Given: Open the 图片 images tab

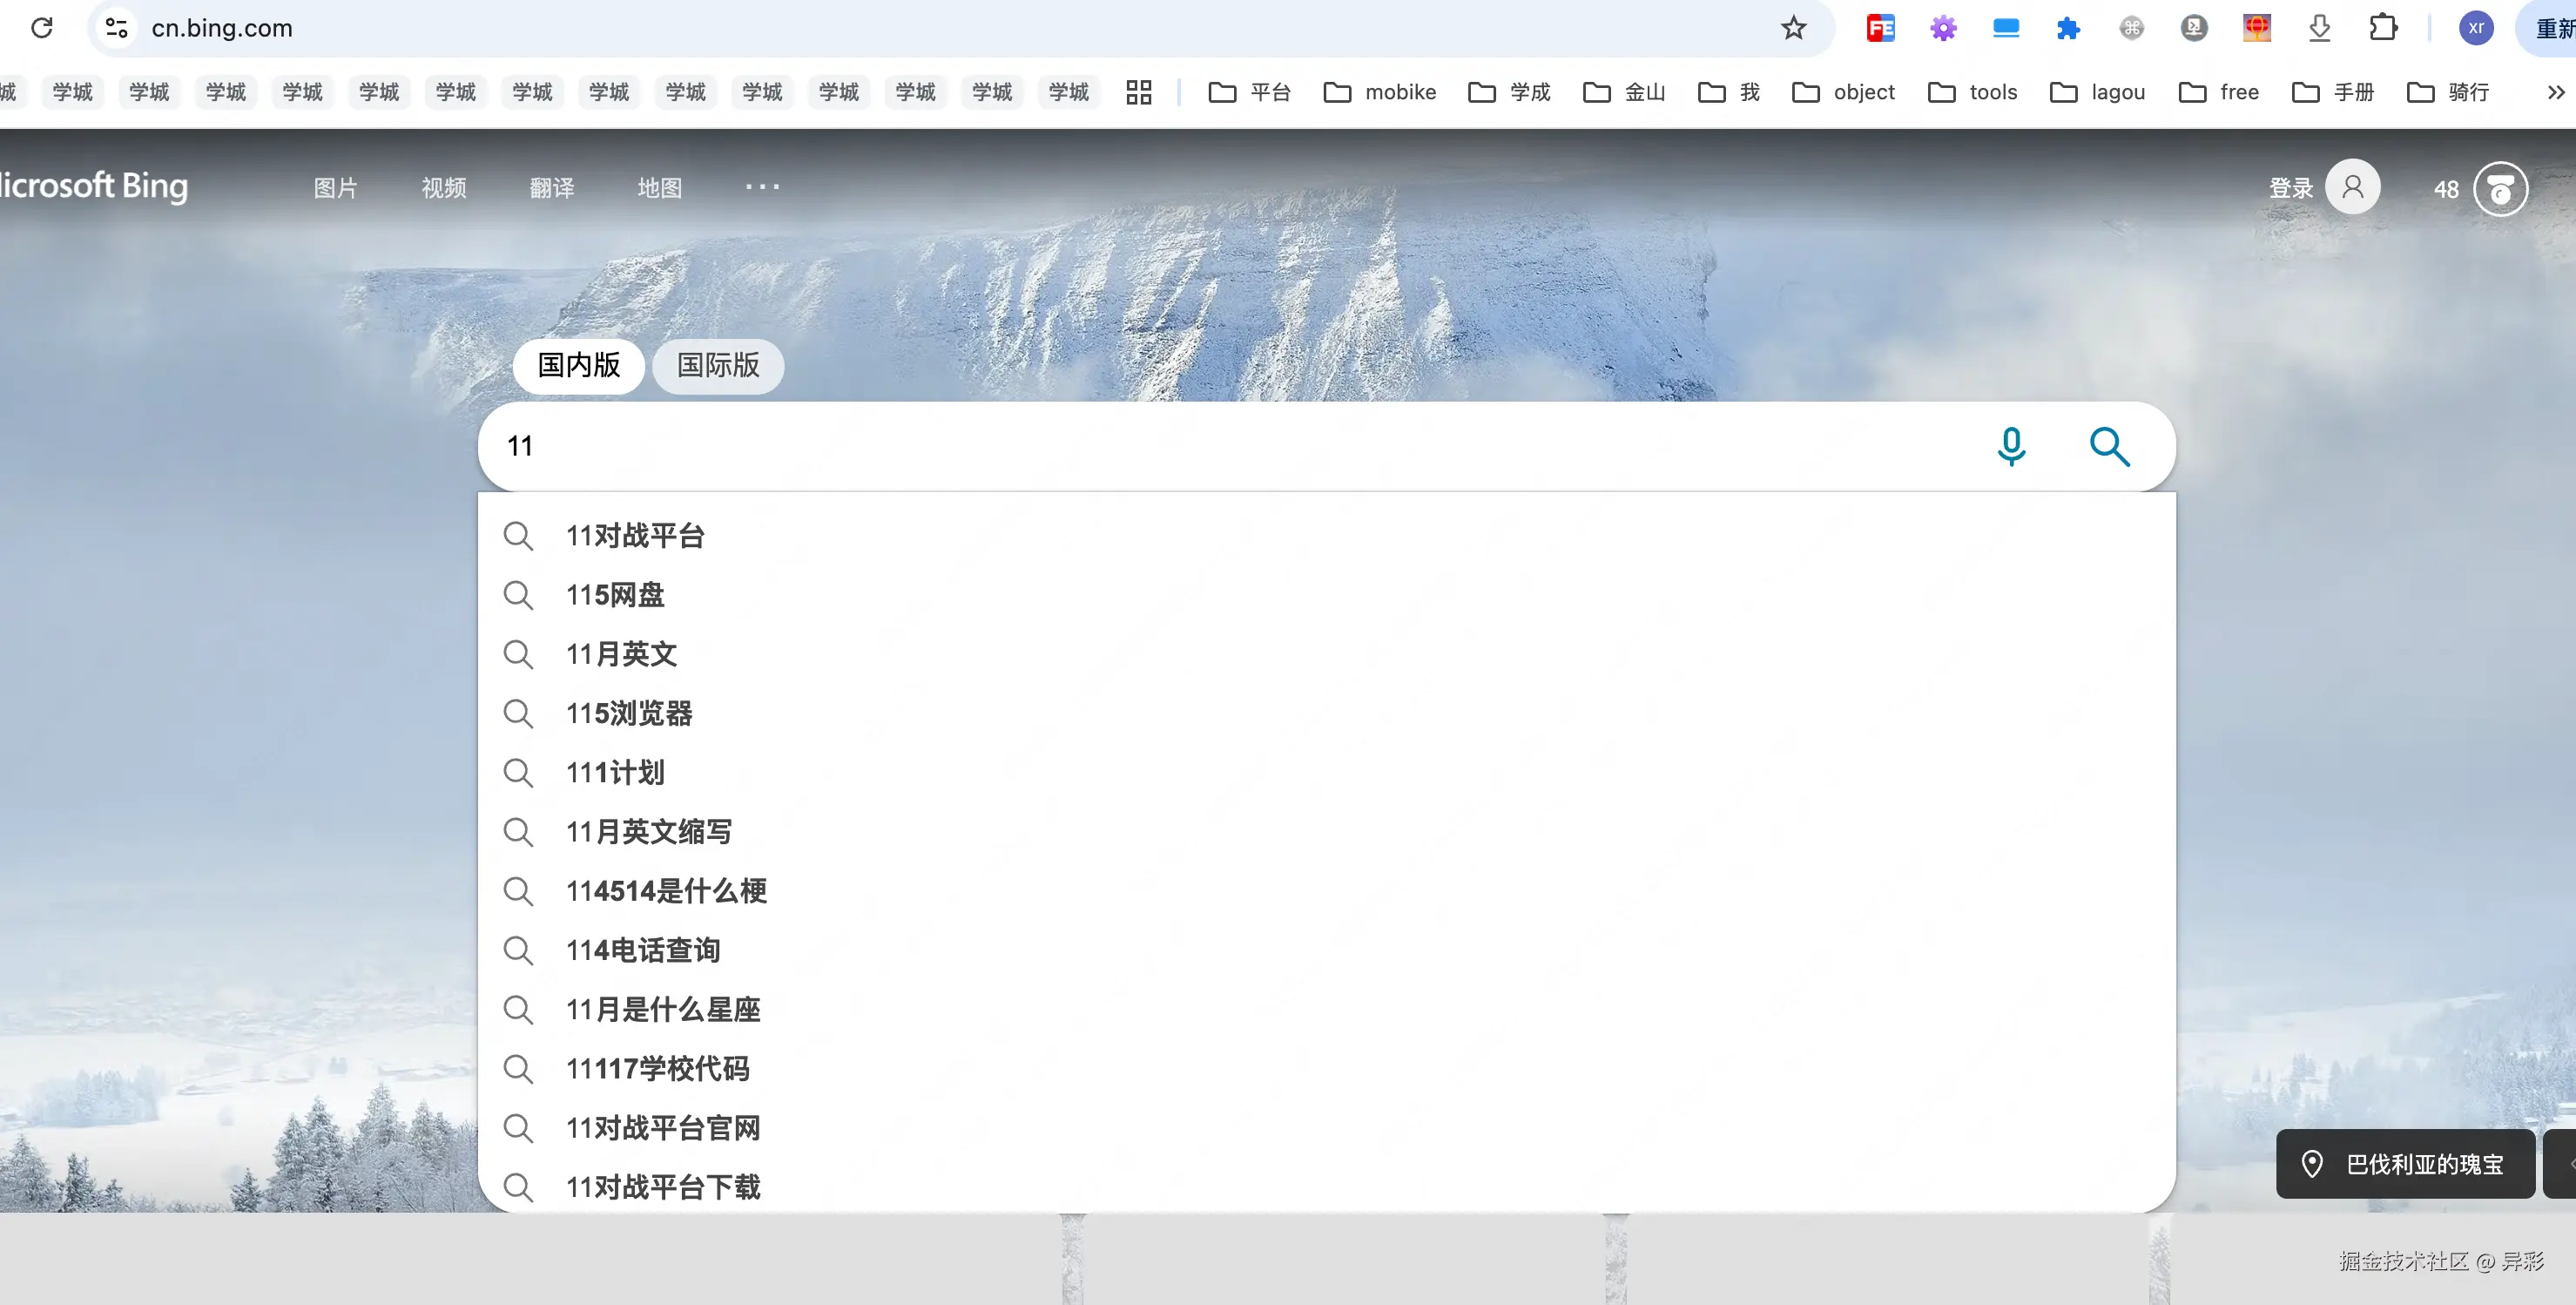Looking at the screenshot, I should [335, 188].
